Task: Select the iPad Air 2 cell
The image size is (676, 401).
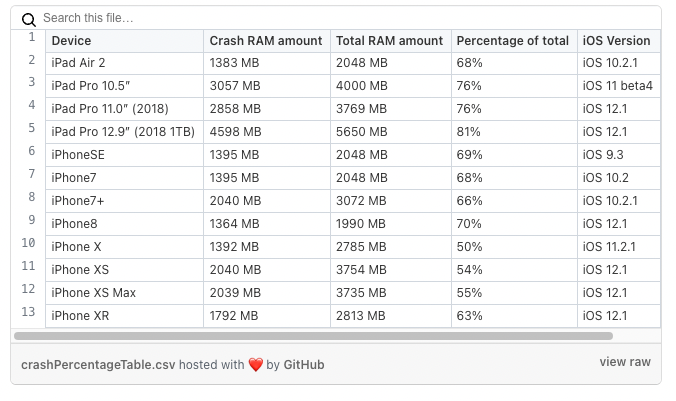Action: [124, 63]
